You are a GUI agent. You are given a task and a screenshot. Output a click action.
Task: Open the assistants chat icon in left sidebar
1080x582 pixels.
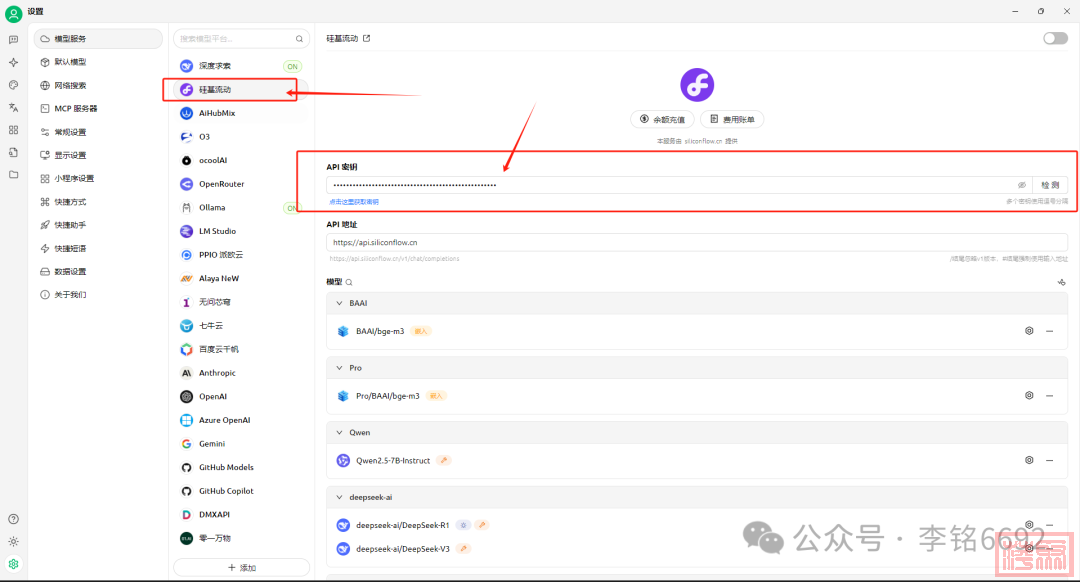tap(13, 39)
